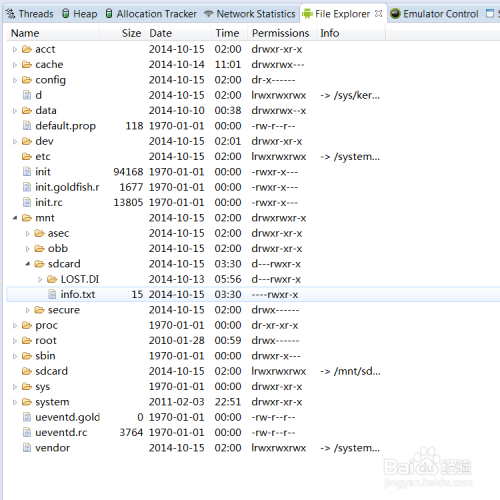Click the default.prop file icon
Image resolution: width=500 pixels, height=500 pixels.
27,126
